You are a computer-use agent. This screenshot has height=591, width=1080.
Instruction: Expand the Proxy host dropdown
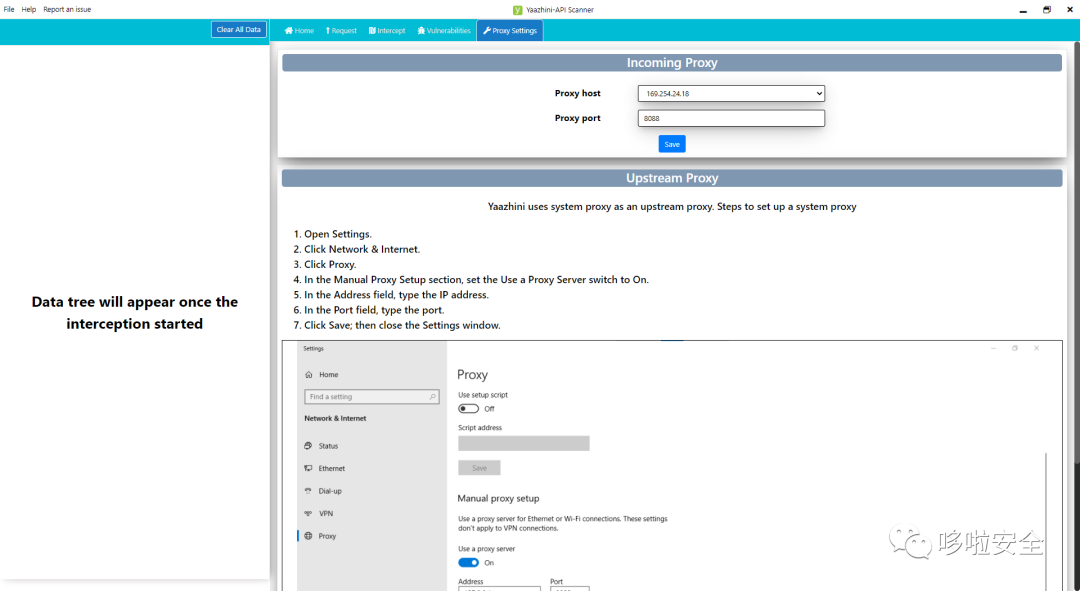click(731, 93)
